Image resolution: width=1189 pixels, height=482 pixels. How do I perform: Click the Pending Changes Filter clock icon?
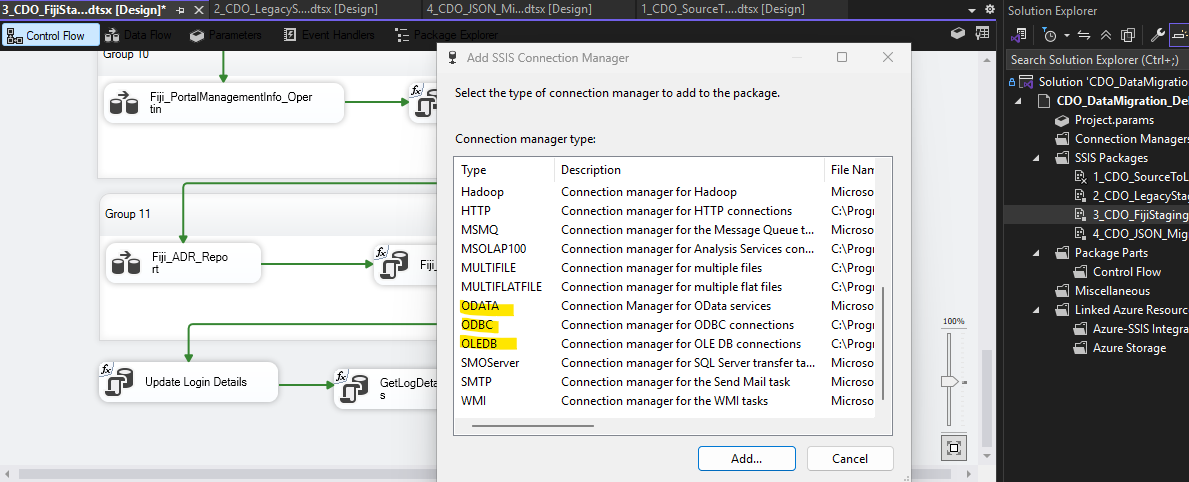(x=1049, y=35)
